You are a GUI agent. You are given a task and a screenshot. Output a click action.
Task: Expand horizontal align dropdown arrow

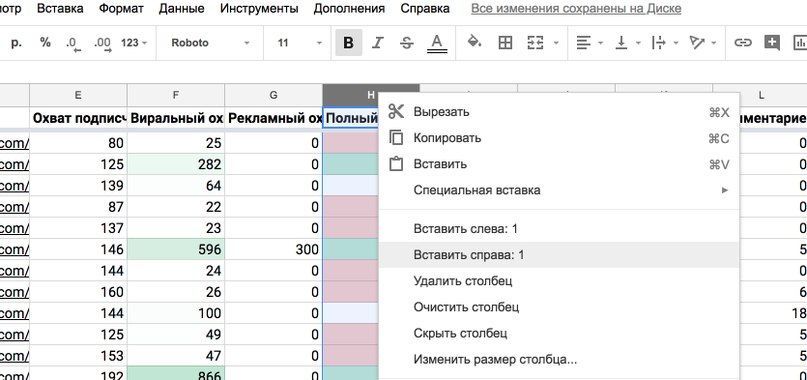click(600, 43)
